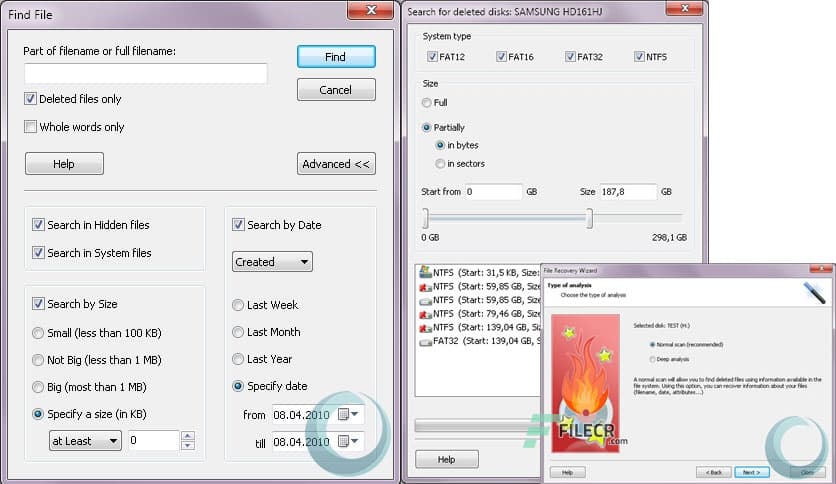Screen dimensions: 836x484
Task: Expand the 'at Least' size condition dropdown
Action: pyautogui.click(x=85, y=441)
